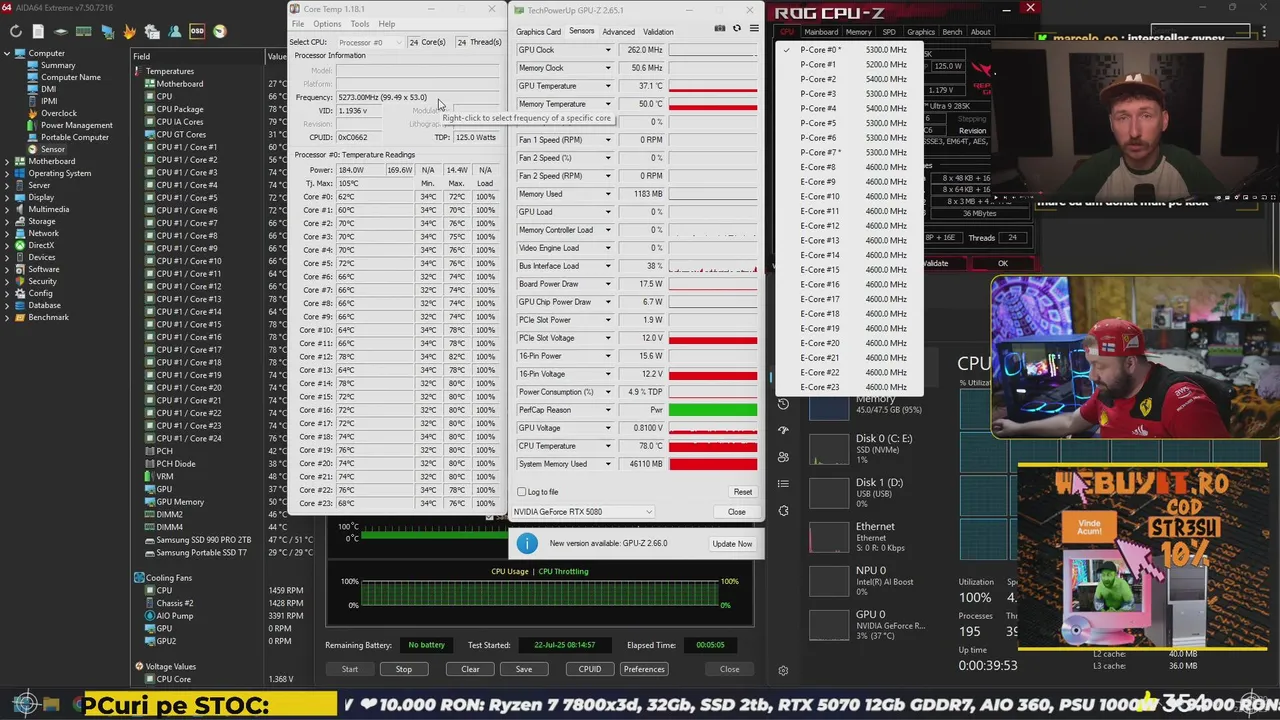Click the Clear button in stability test

[x=470, y=669]
